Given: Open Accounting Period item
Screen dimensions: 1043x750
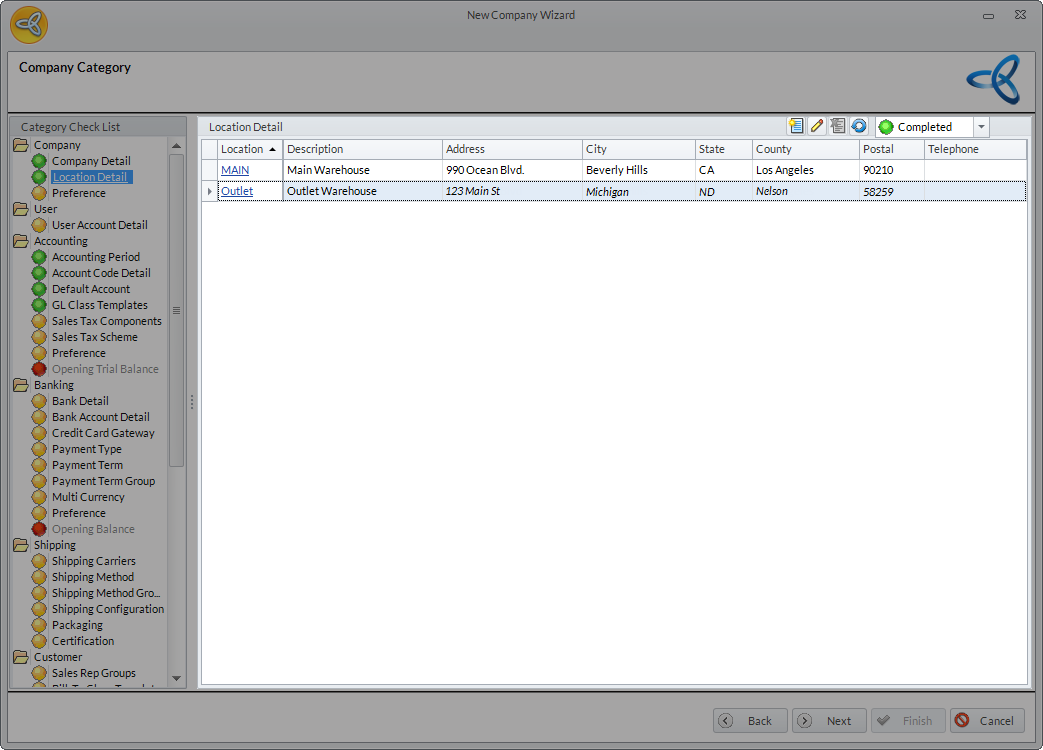Looking at the screenshot, I should tap(96, 257).
